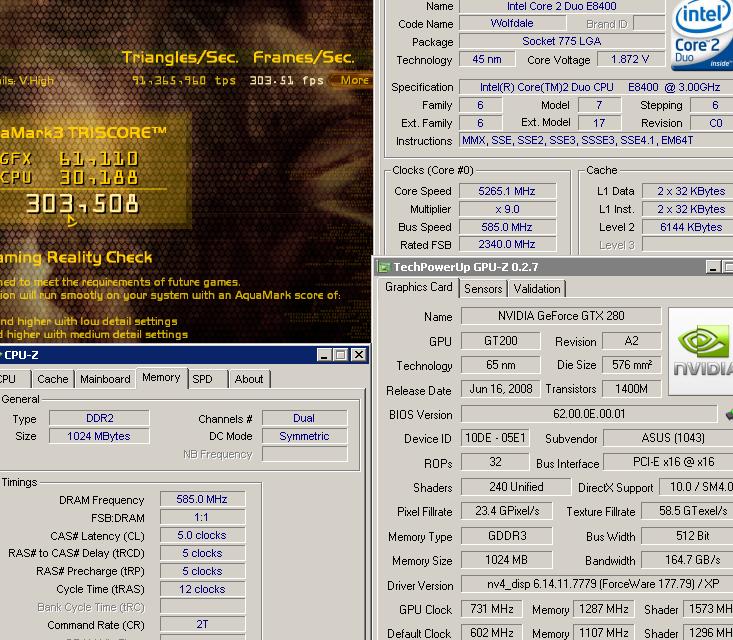
Task: Click the Level 2 cache value 6144 KBytes
Action: coord(688,227)
